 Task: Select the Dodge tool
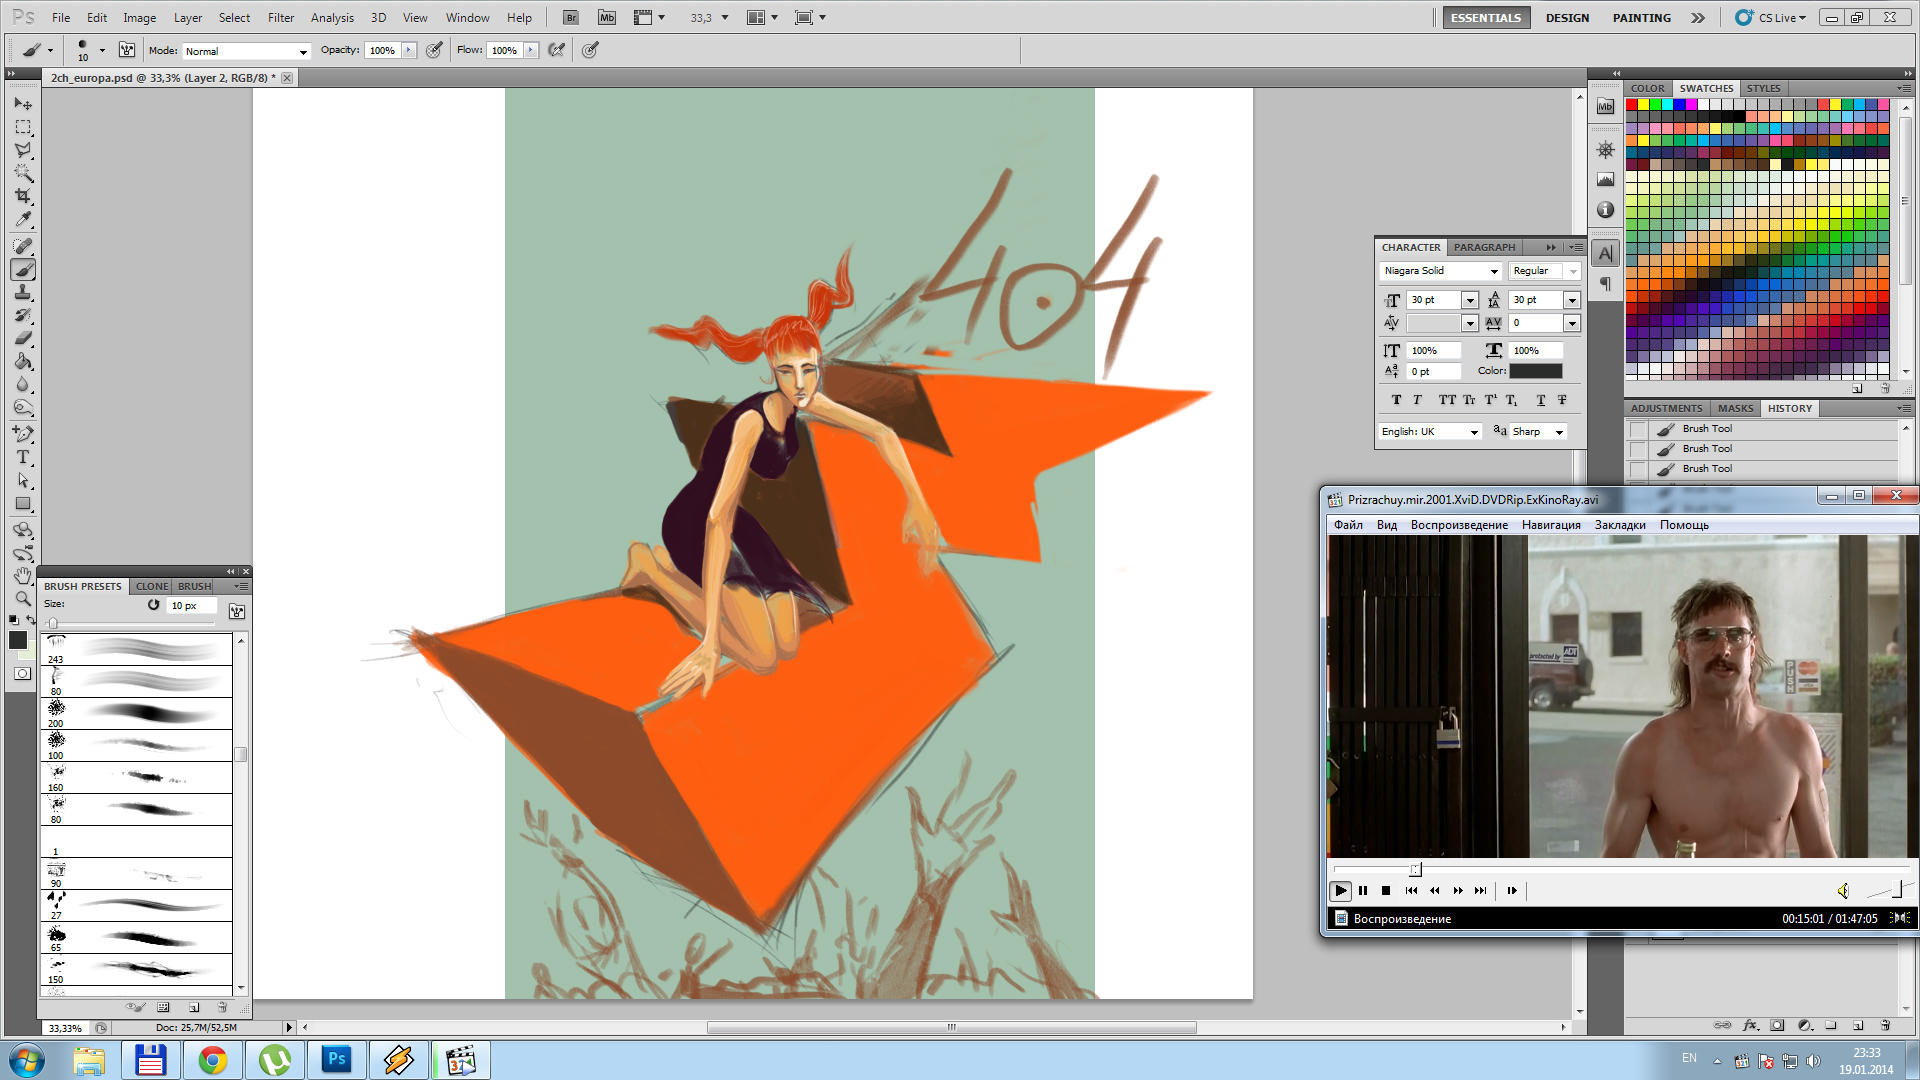click(x=23, y=408)
